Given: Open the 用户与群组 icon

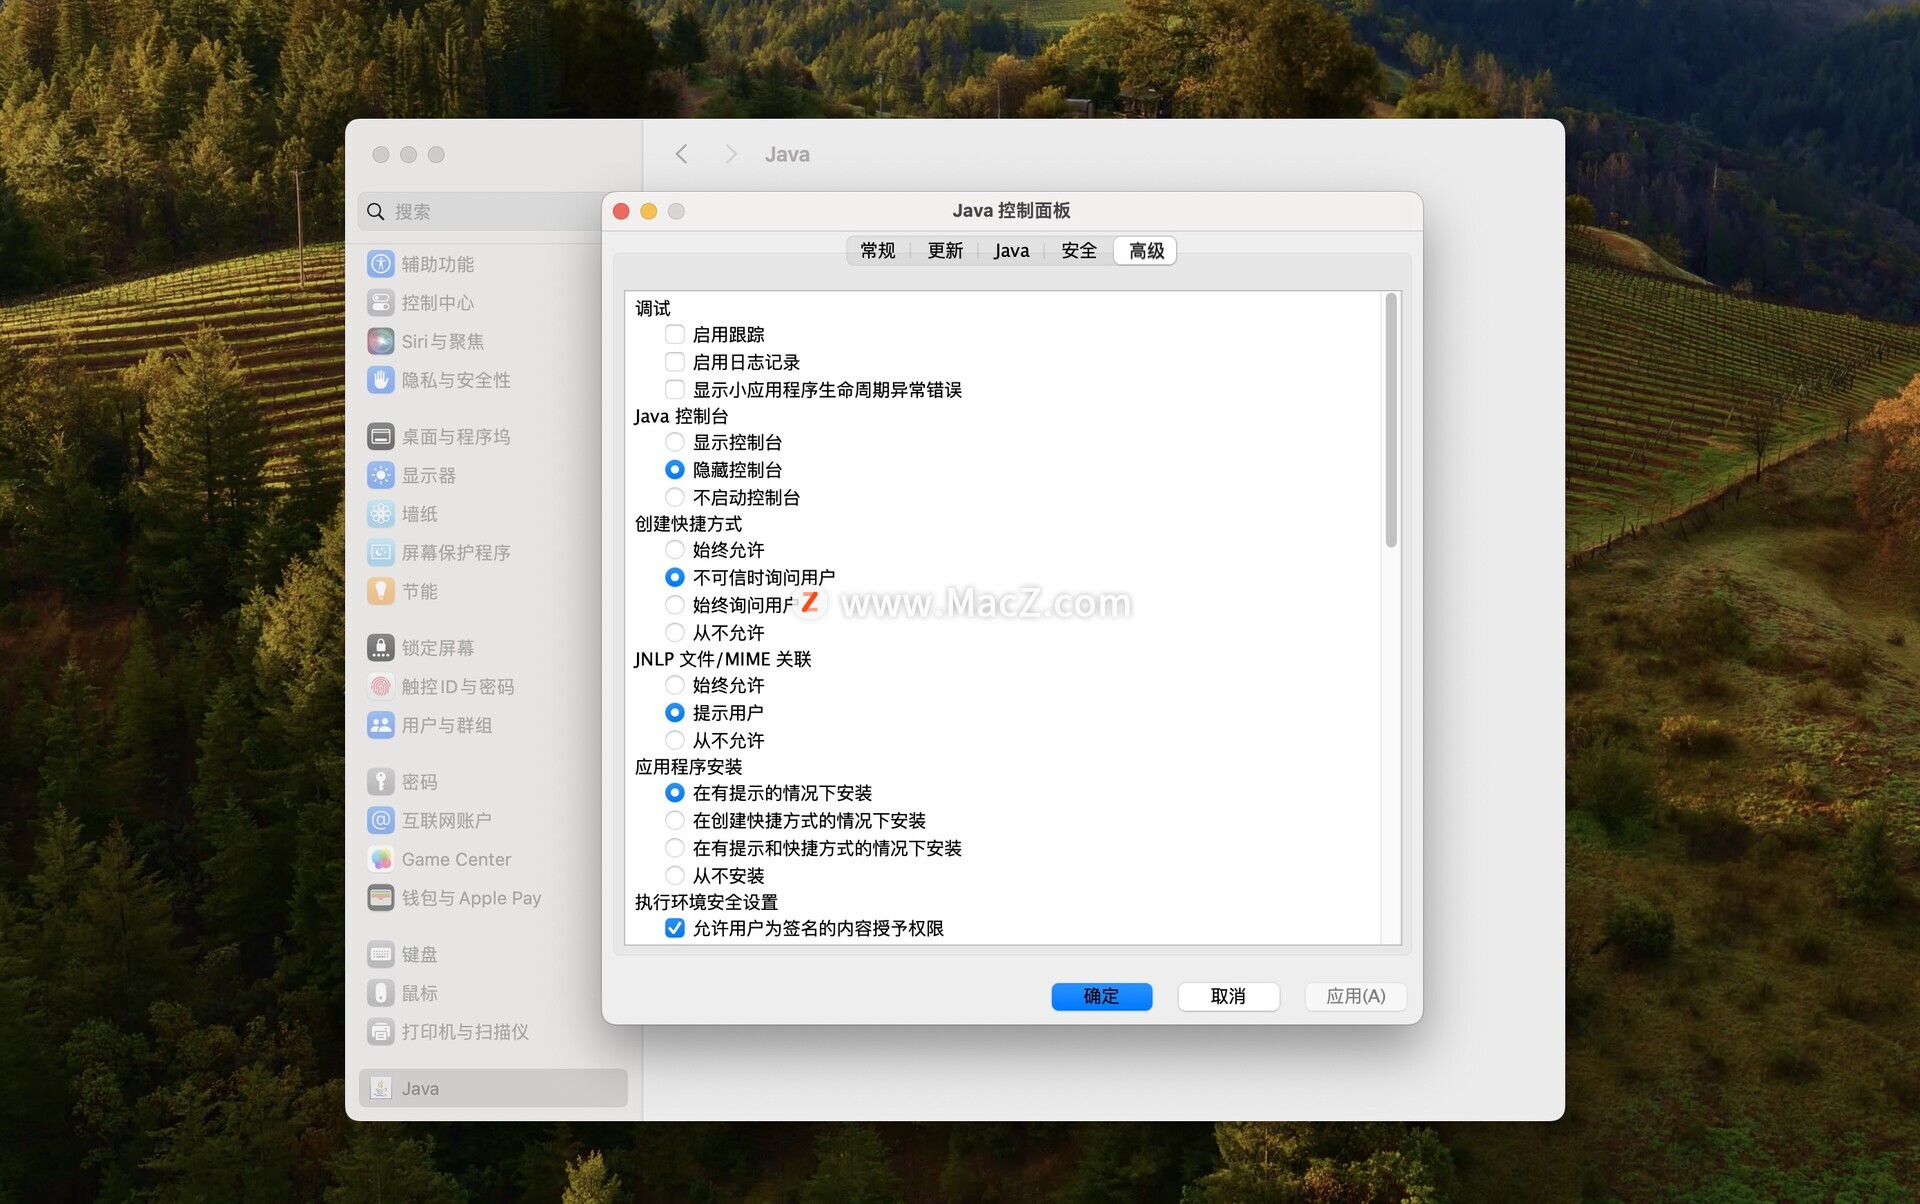Looking at the screenshot, I should [380, 725].
